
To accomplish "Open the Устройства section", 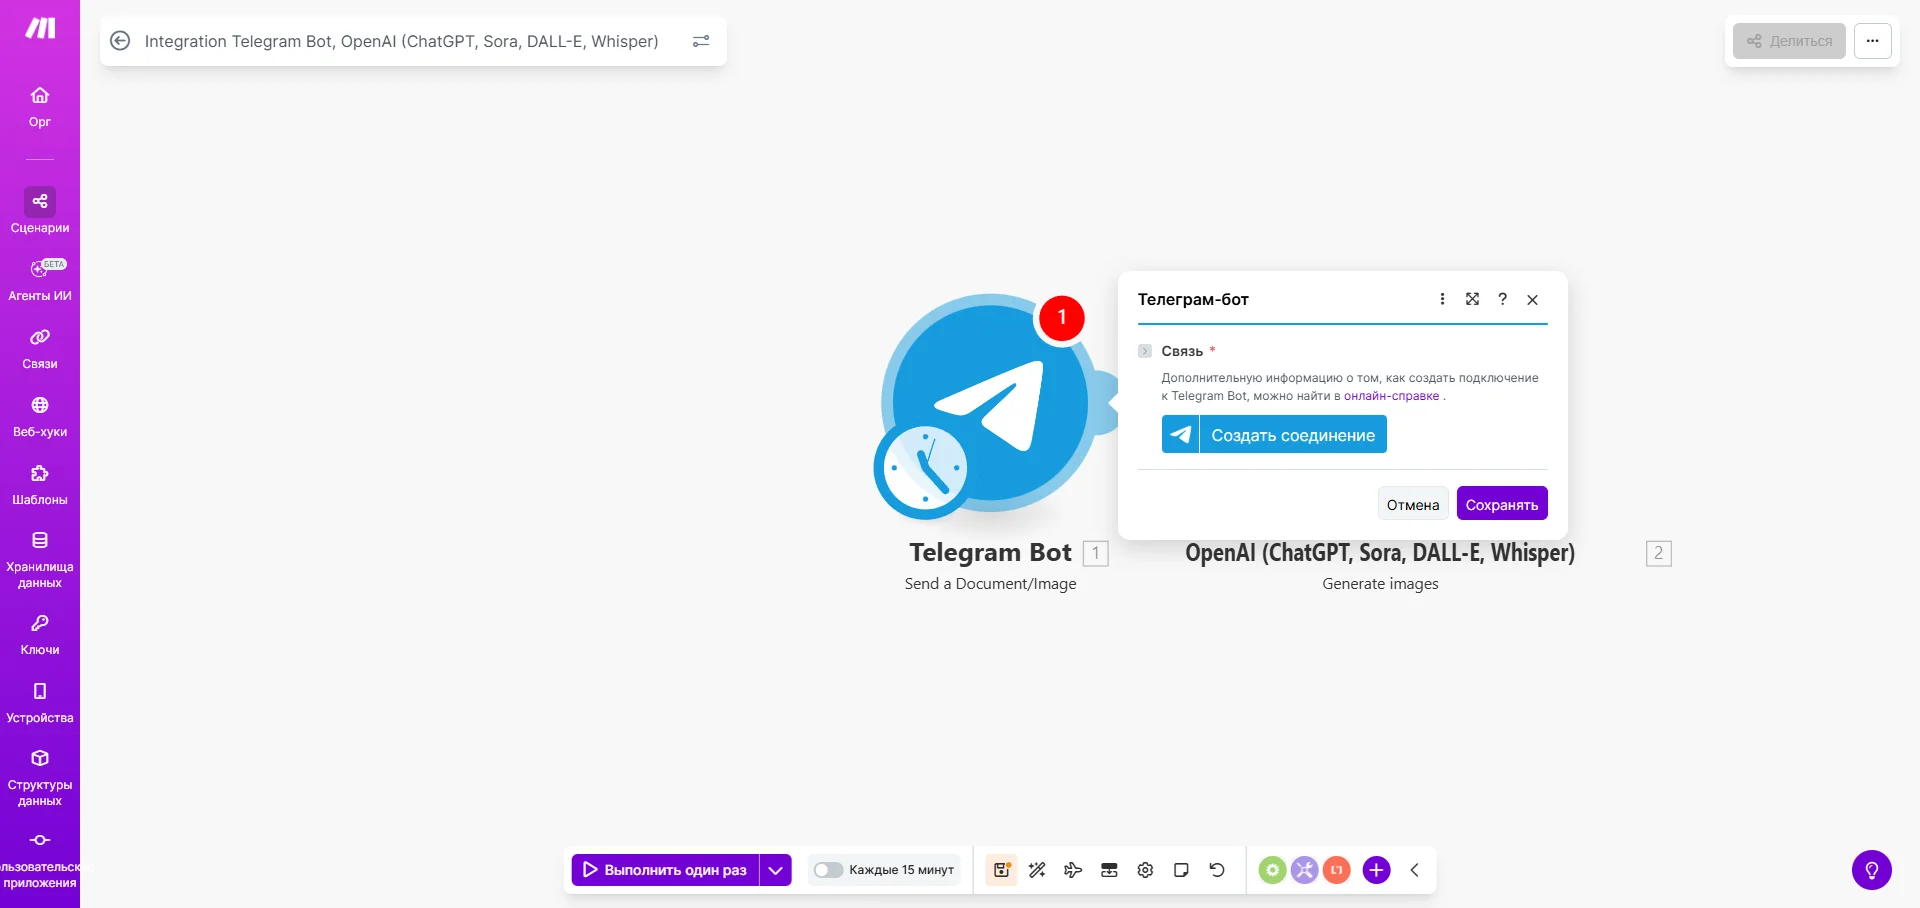I will [x=40, y=702].
